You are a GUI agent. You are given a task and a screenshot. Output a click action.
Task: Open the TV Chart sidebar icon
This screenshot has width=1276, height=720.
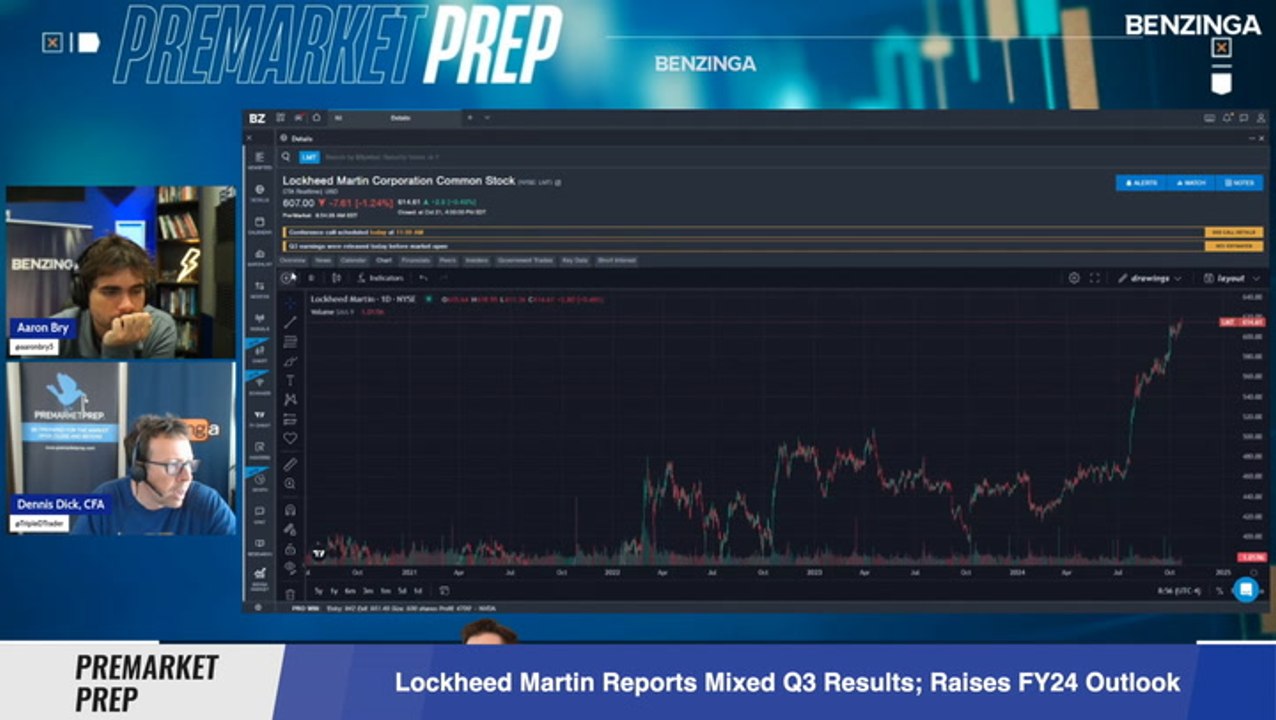click(260, 417)
